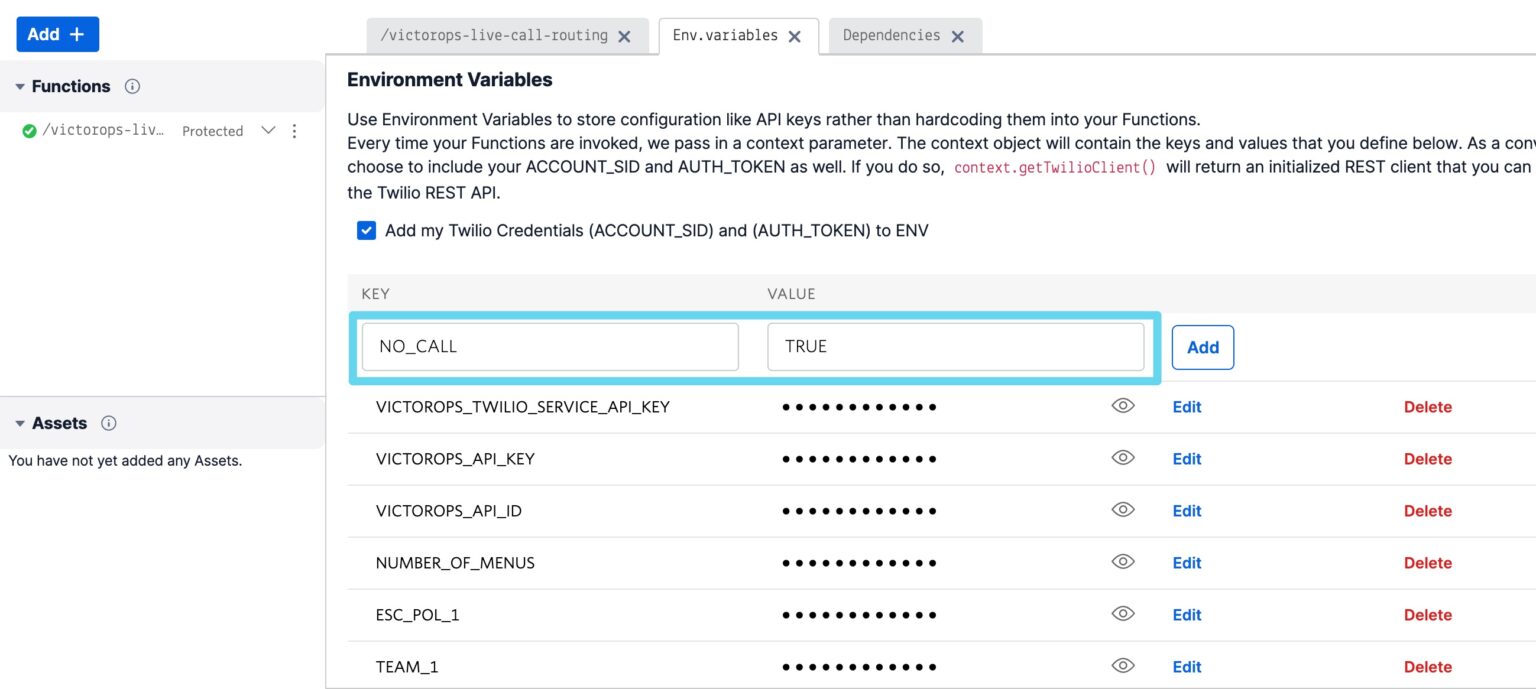This screenshot has width=1536, height=689.
Task: Click the green status icon beside /victorops-liv function
Action: pyautogui.click(x=27, y=130)
